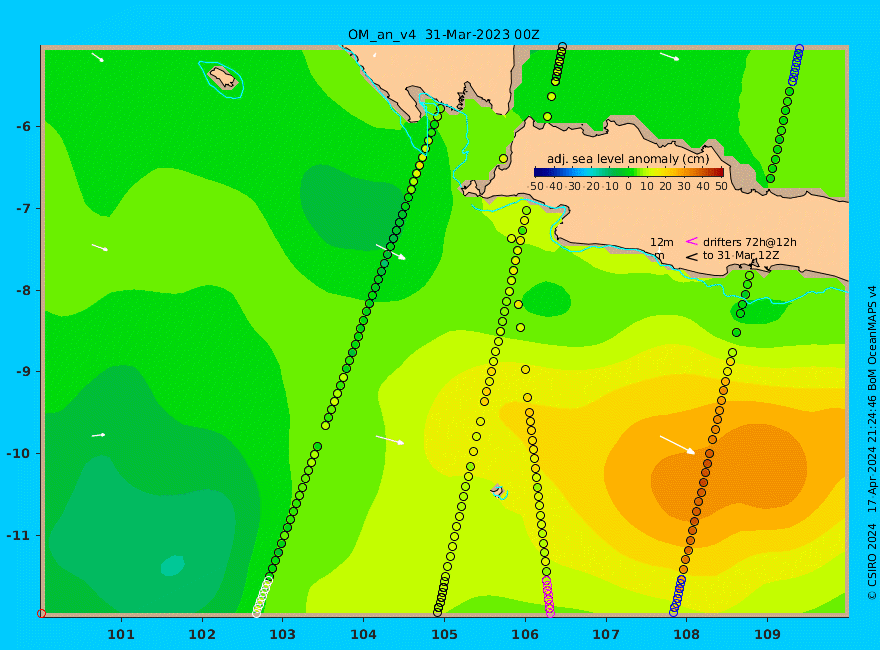Viewport: 880px width, 650px height.
Task: Click the red circle at the bottom-left map corner
Action: pyautogui.click(x=41, y=614)
